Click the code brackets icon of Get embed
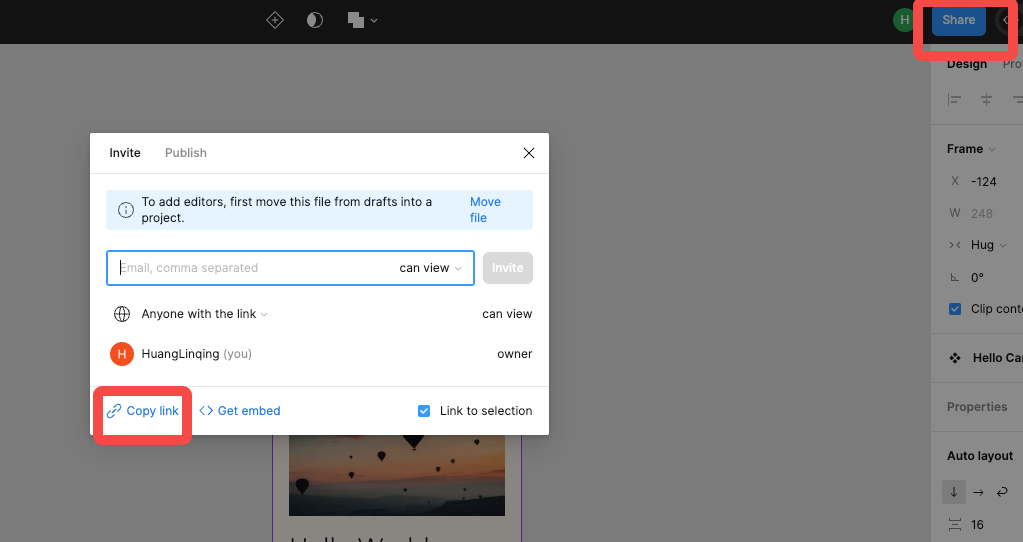The height and width of the screenshot is (542, 1023). pos(206,411)
